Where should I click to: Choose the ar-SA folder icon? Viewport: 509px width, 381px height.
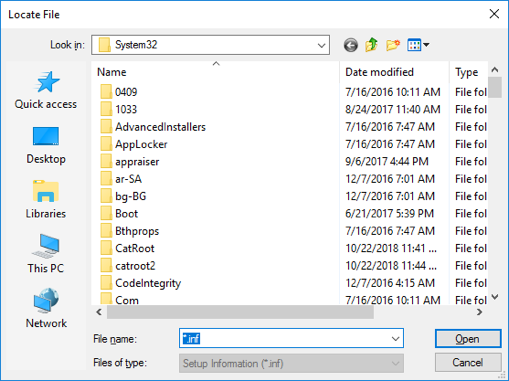[106, 179]
